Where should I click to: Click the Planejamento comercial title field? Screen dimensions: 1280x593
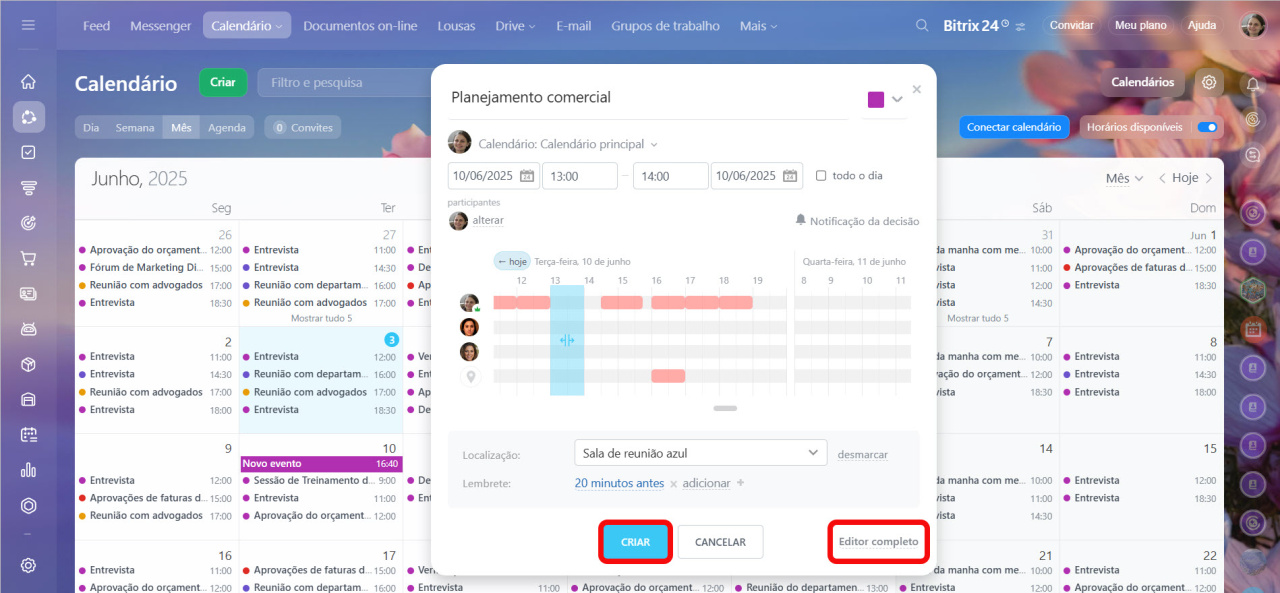[x=648, y=97]
